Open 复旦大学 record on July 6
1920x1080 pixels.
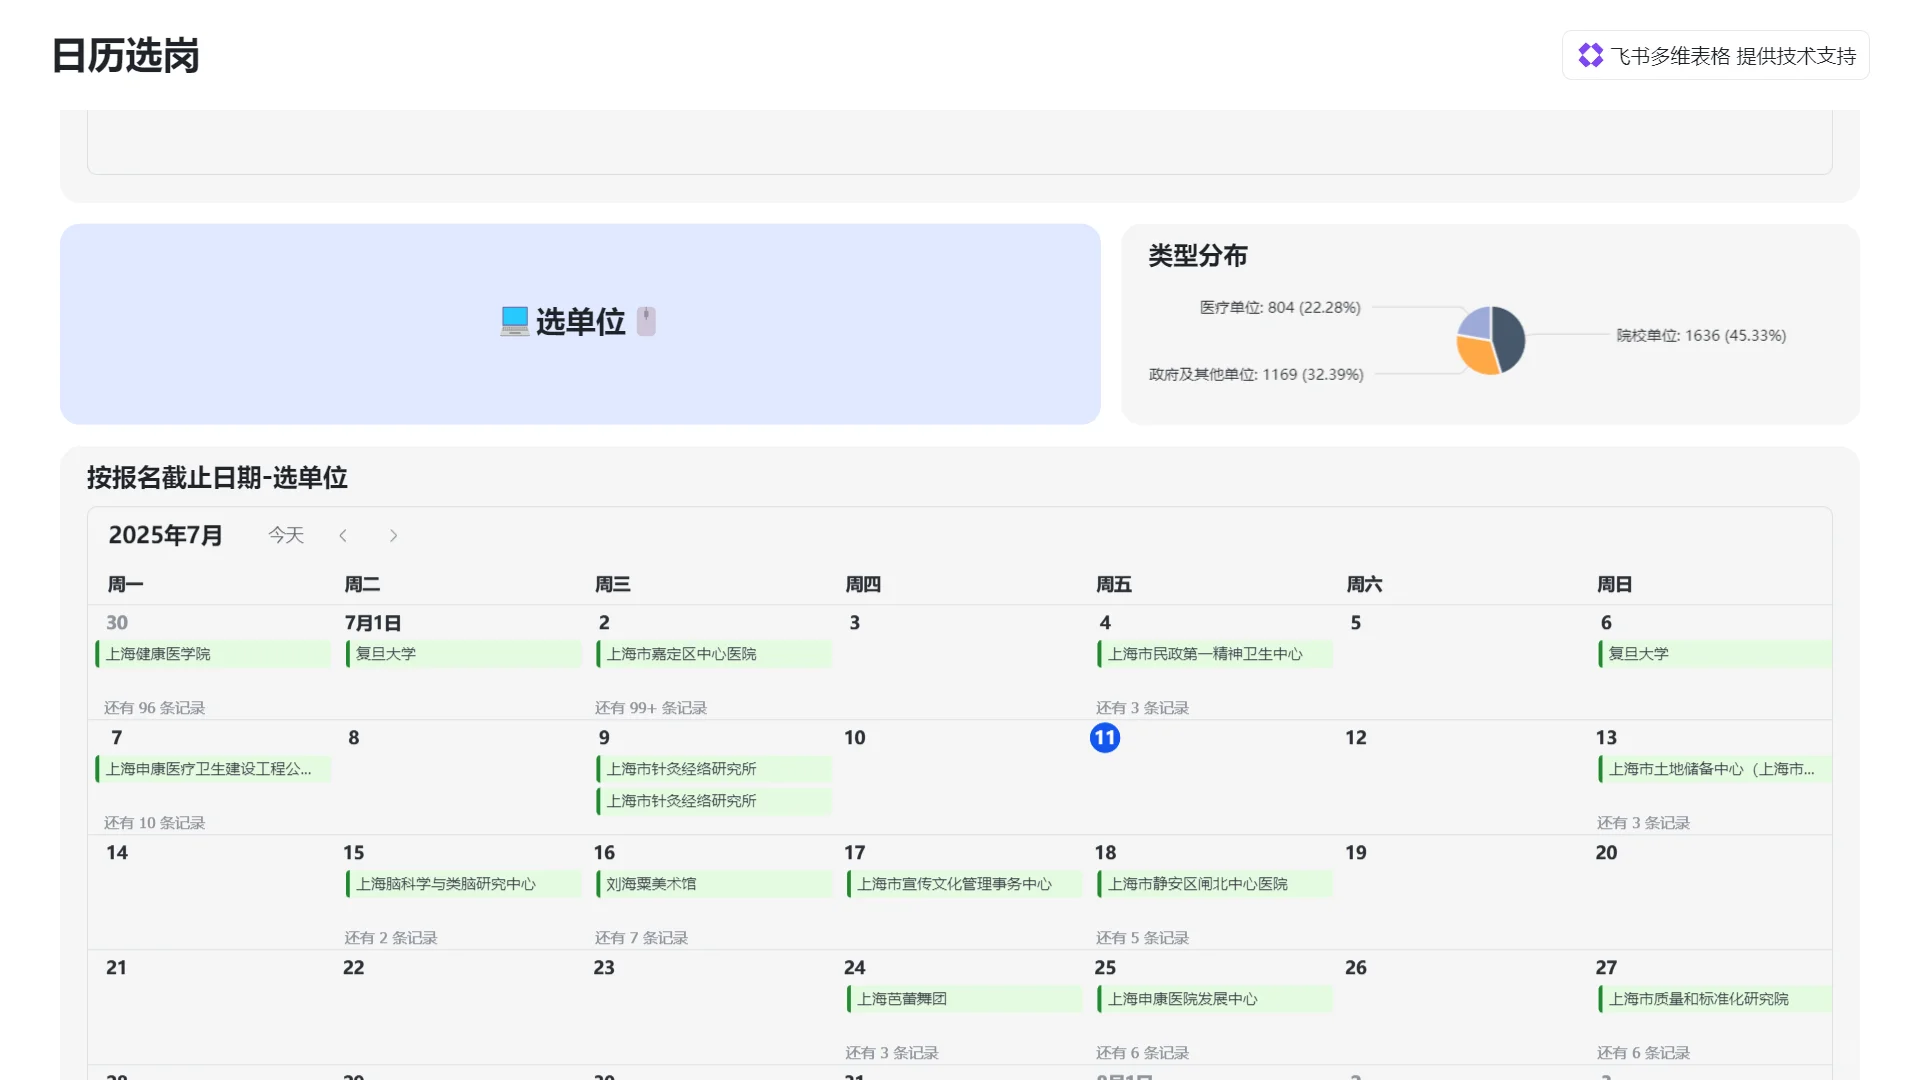click(1715, 654)
